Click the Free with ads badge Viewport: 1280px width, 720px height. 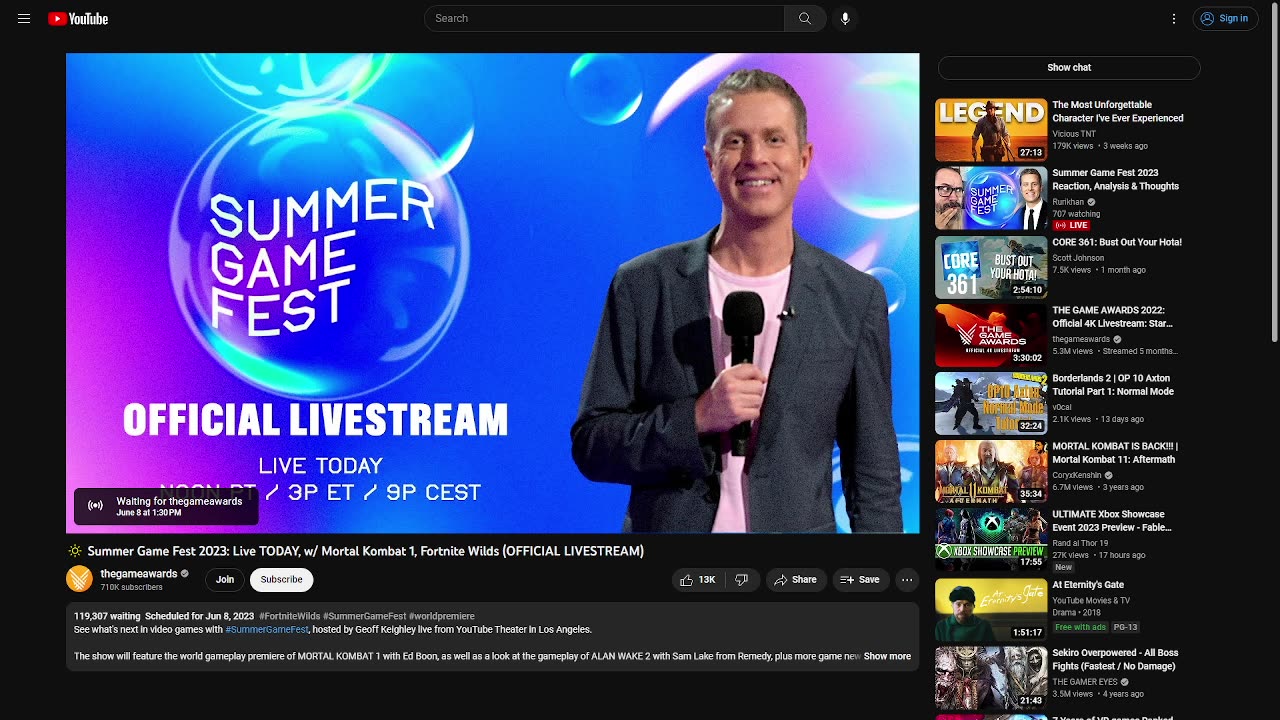click(x=1080, y=627)
